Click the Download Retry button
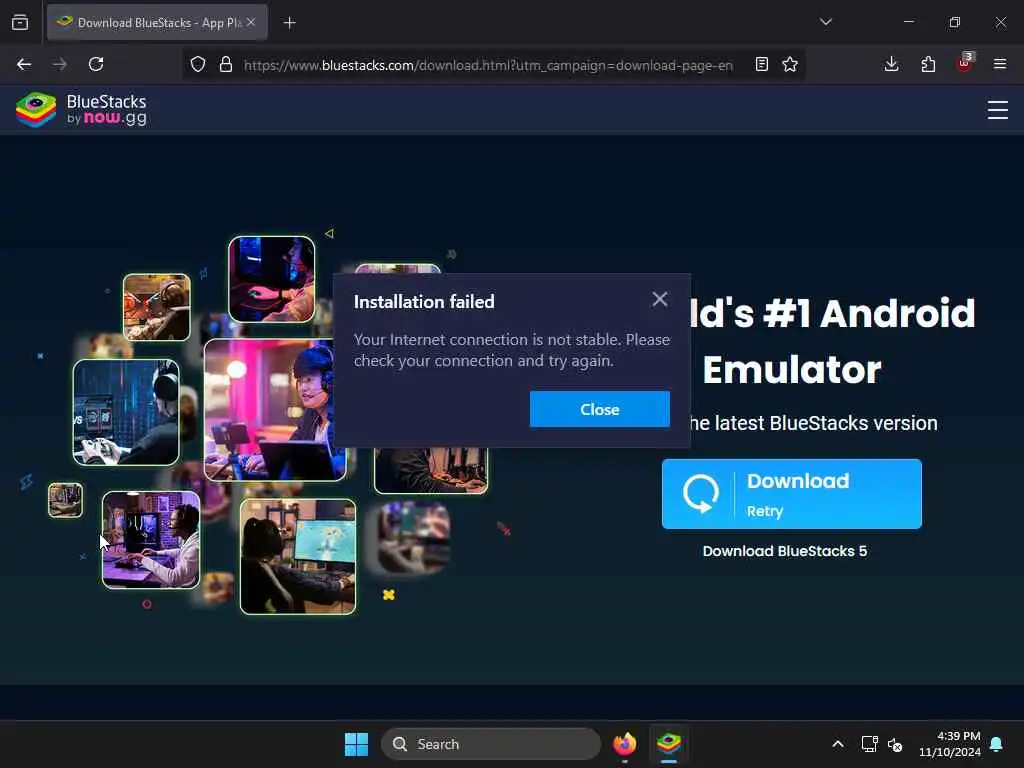 click(x=792, y=494)
